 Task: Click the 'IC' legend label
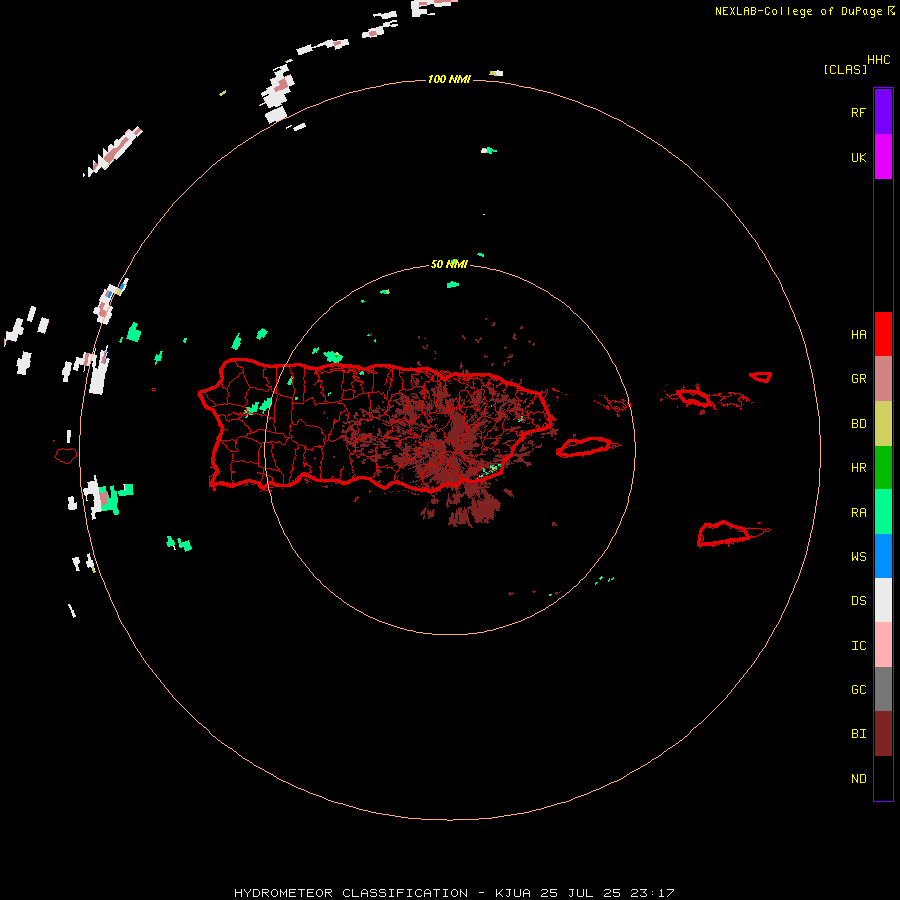[x=858, y=646]
